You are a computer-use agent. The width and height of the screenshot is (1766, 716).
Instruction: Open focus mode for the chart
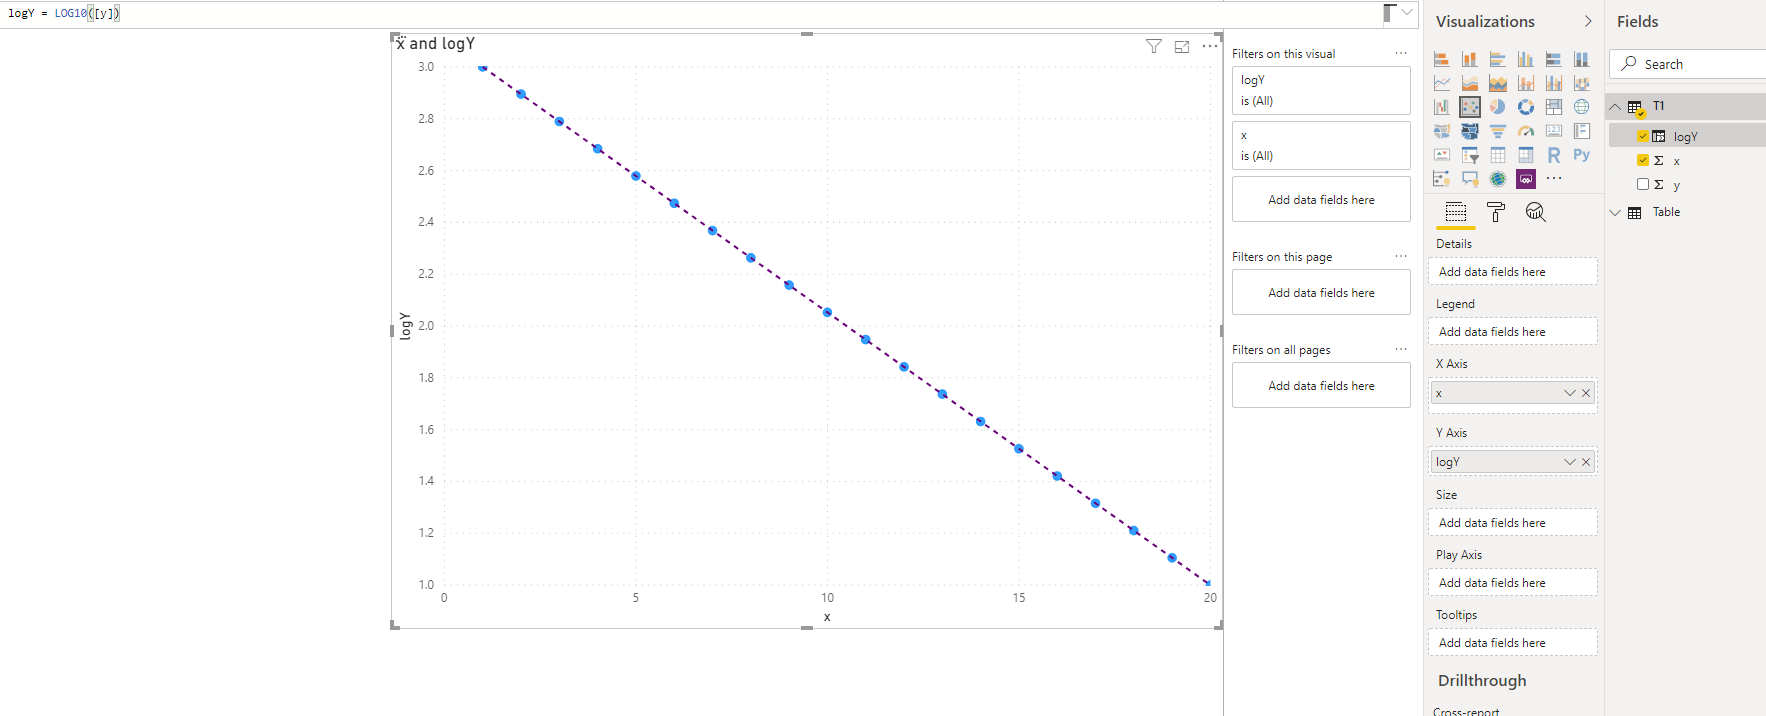[1182, 46]
